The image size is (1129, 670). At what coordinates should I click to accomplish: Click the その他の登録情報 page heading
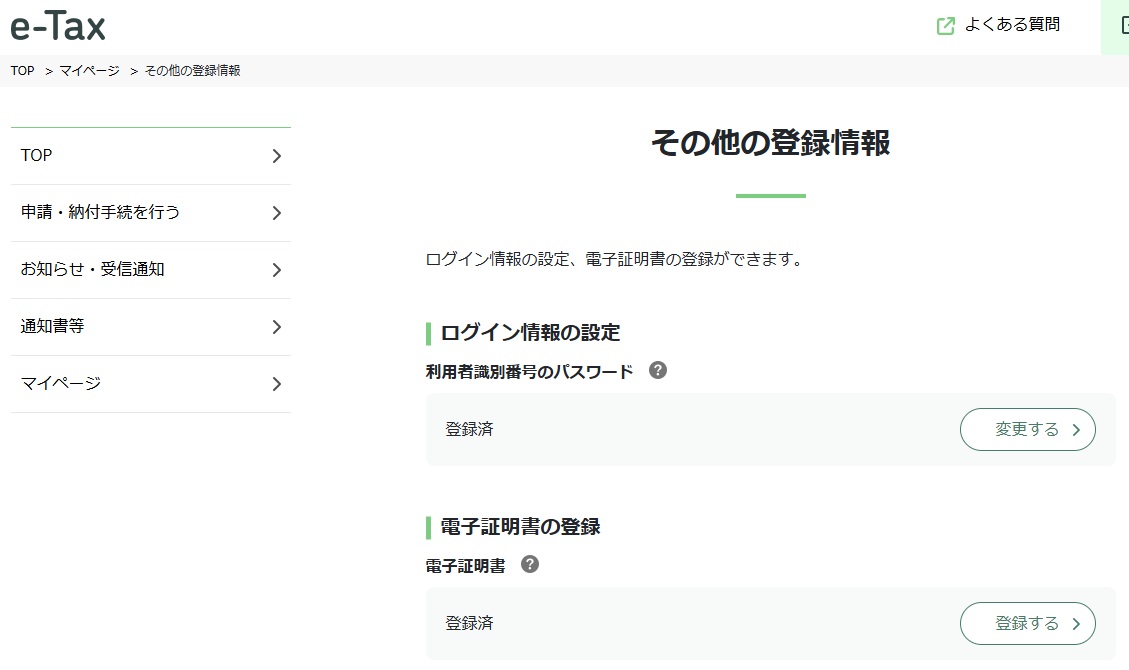click(x=770, y=142)
